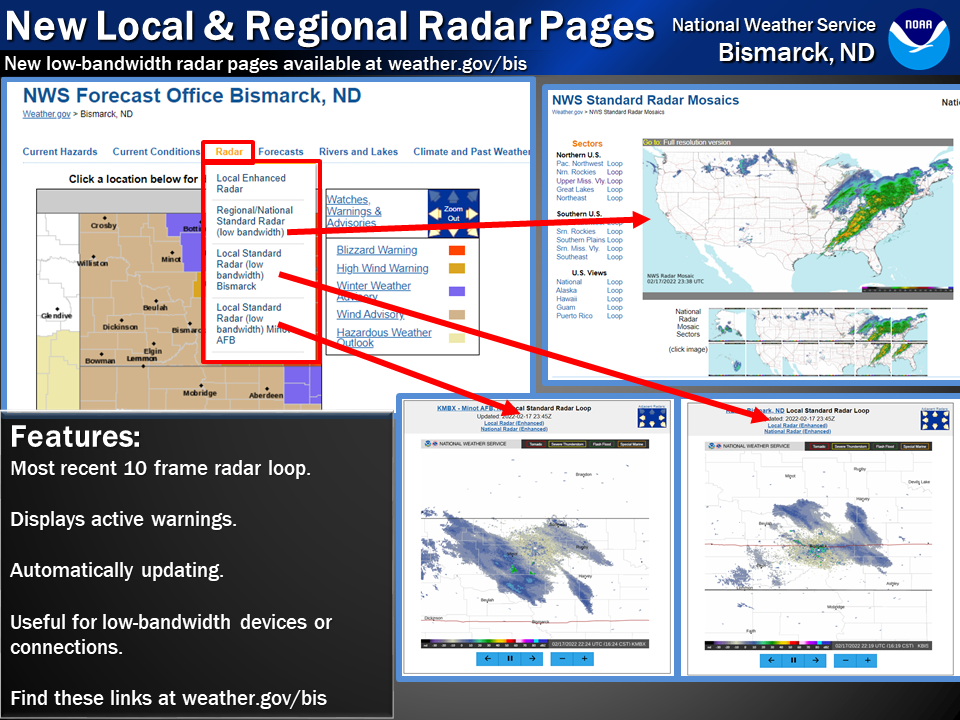Select Regional/National Standard Radar menu entry
The width and height of the screenshot is (960, 720).
coord(255,221)
